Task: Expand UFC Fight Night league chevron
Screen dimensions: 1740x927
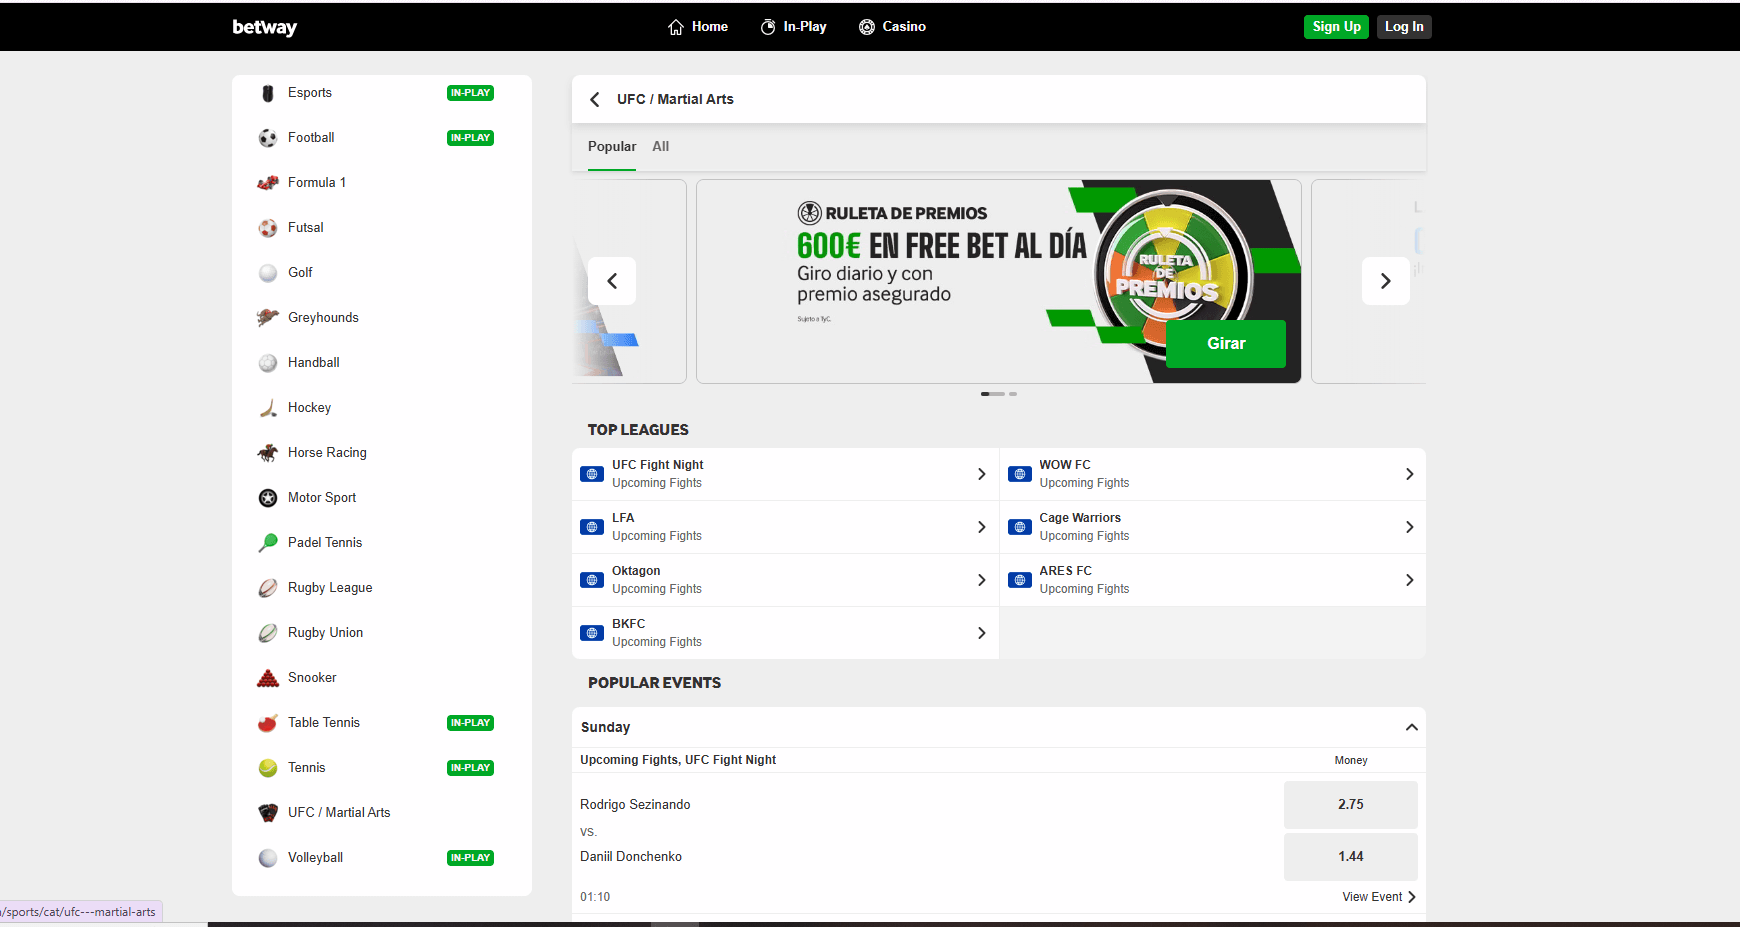Action: pos(981,474)
